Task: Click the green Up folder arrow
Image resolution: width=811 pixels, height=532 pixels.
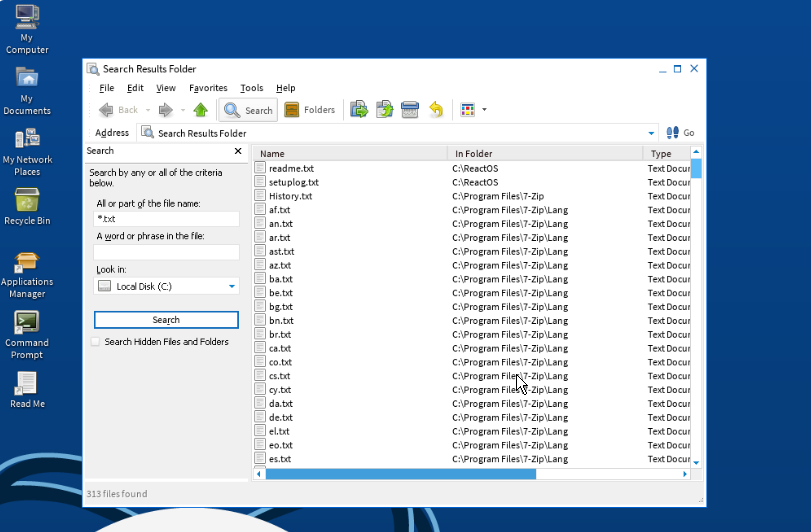Action: [x=201, y=110]
